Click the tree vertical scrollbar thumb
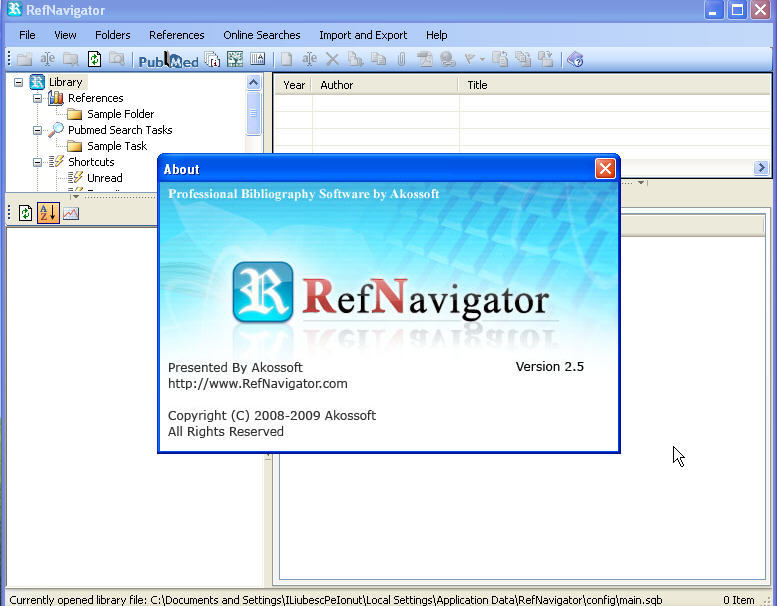 click(253, 113)
